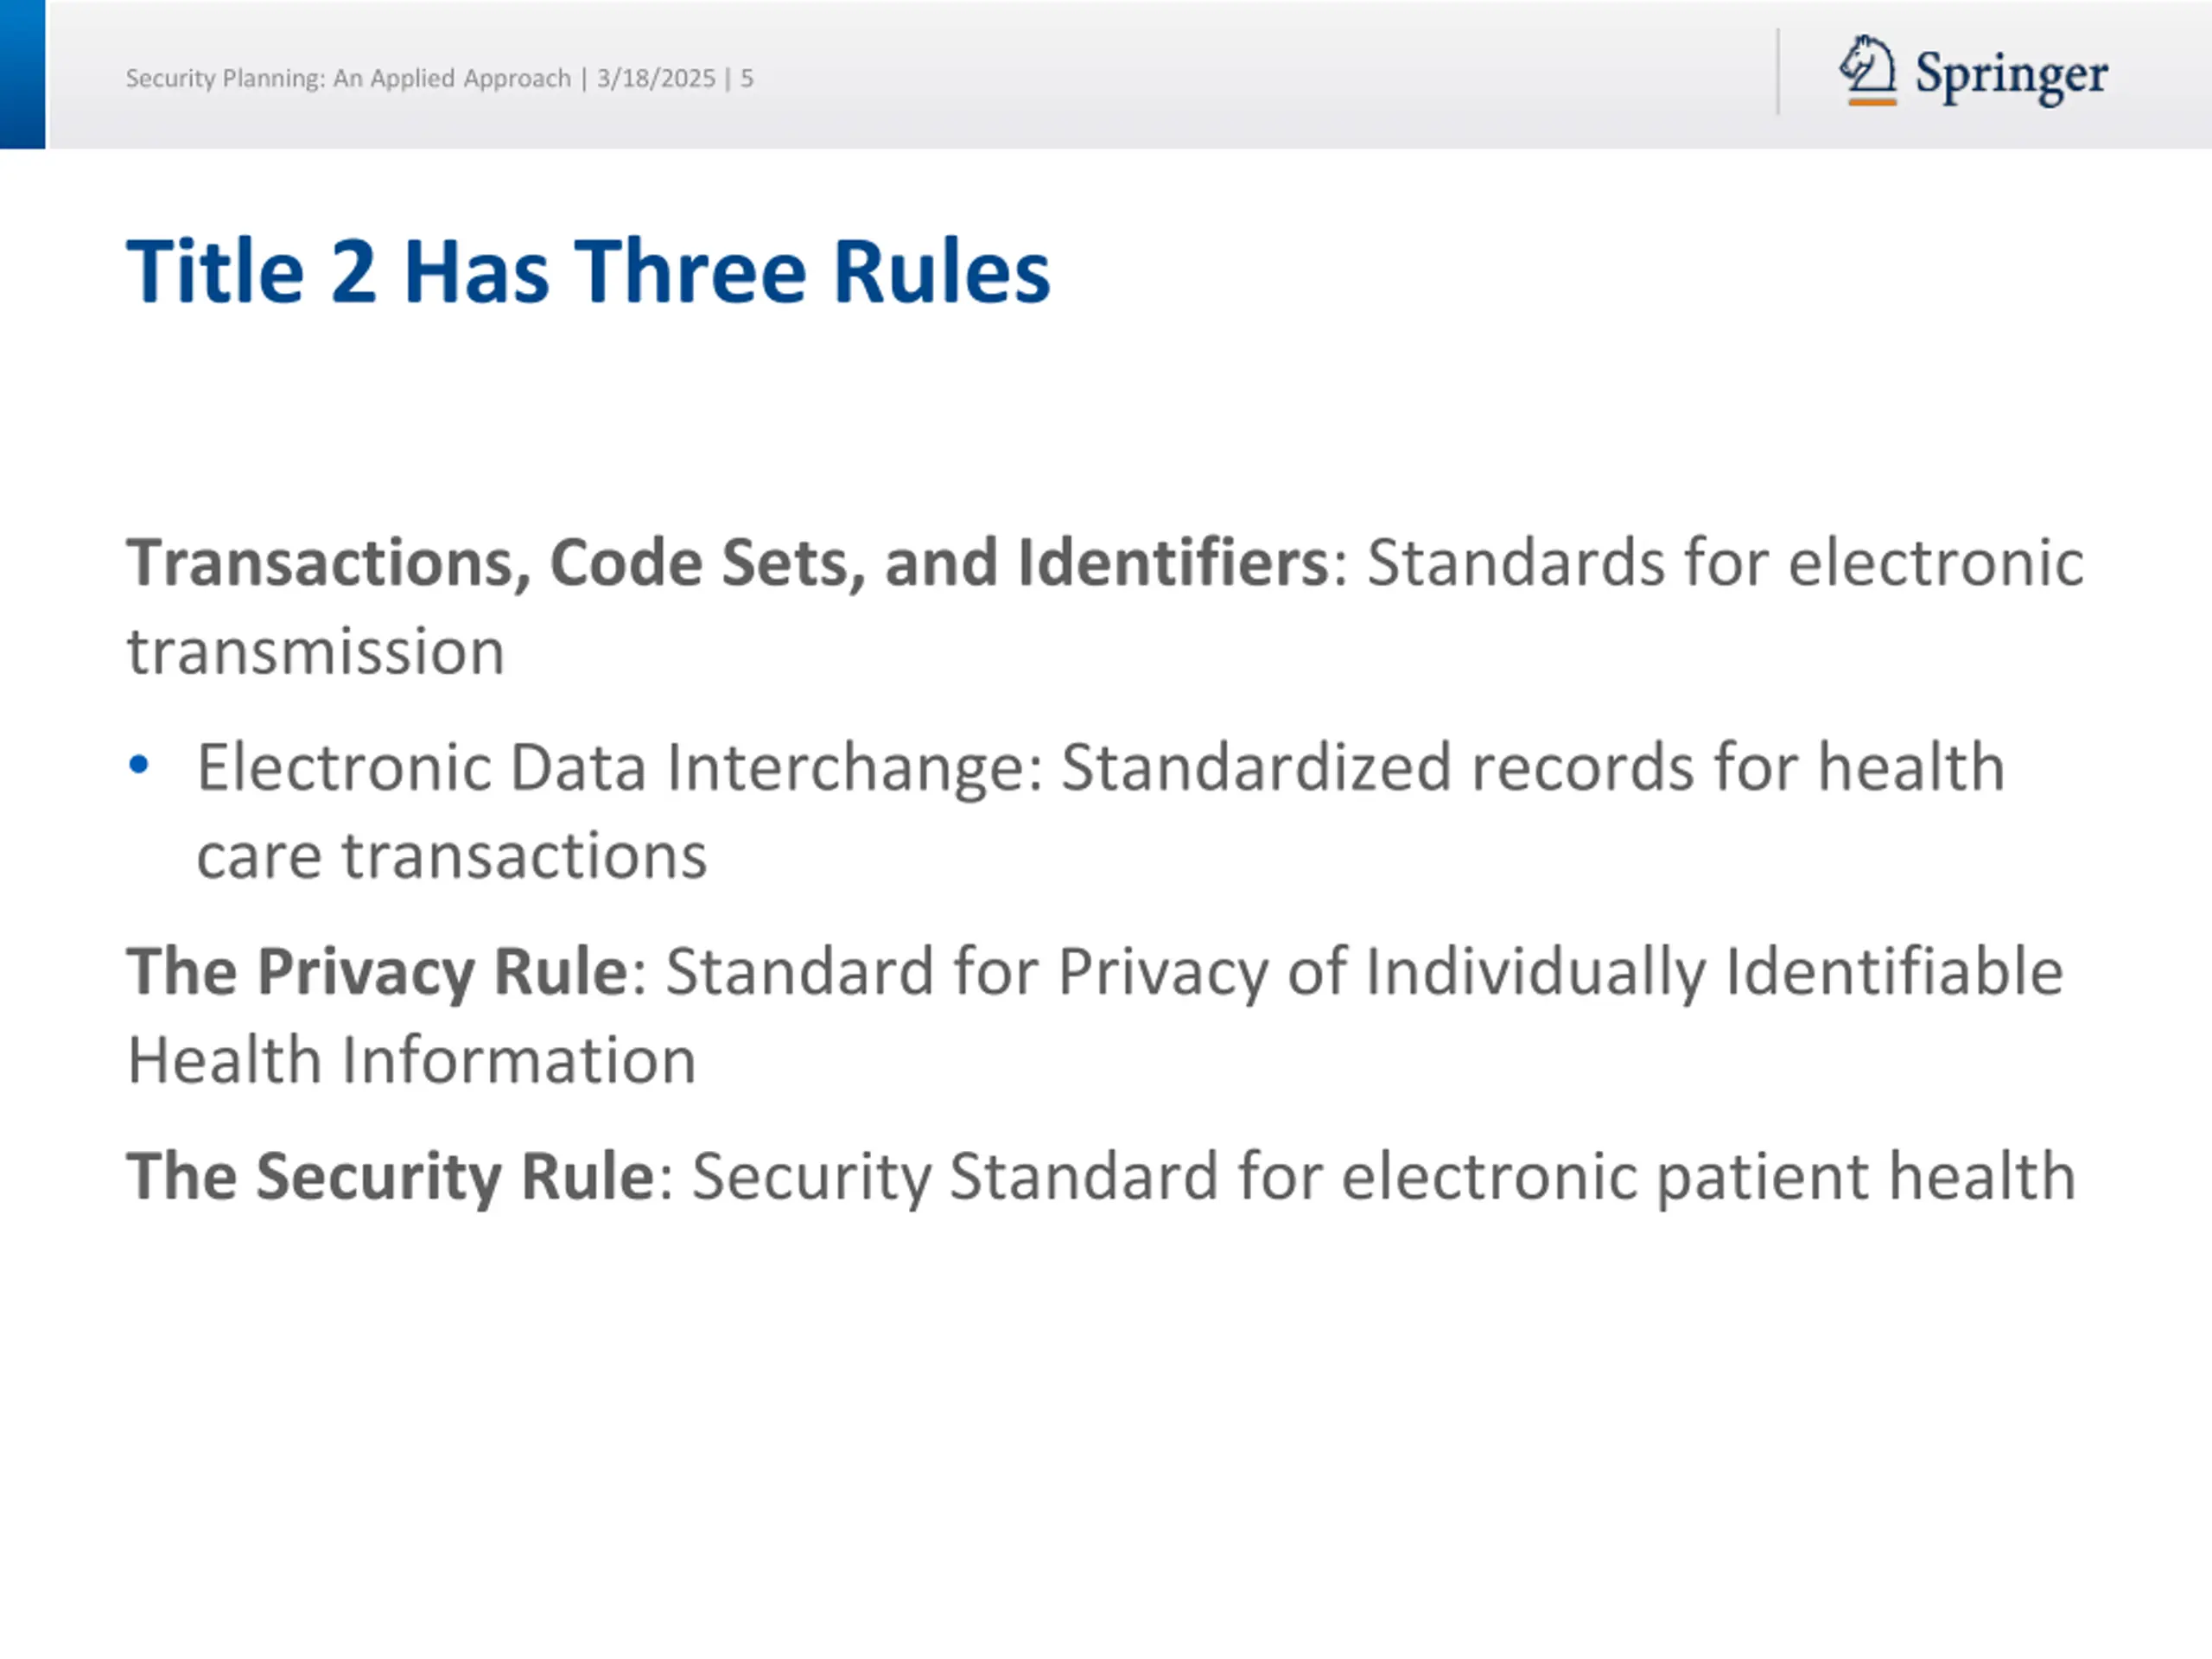Click bold heading "Transactions, Code Sets, and Identifiers"

[x=727, y=562]
